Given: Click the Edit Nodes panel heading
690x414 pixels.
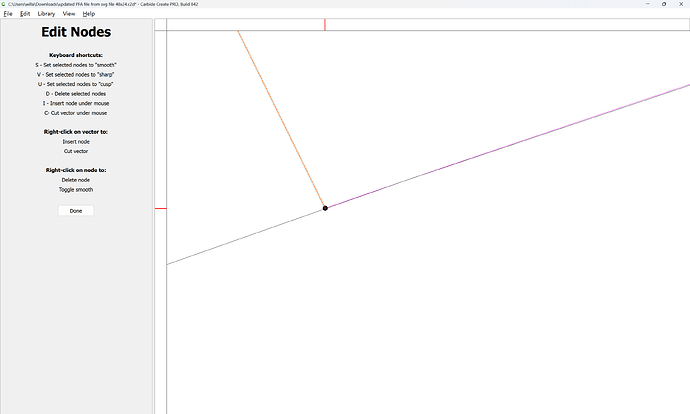Looking at the screenshot, I should pos(76,33).
